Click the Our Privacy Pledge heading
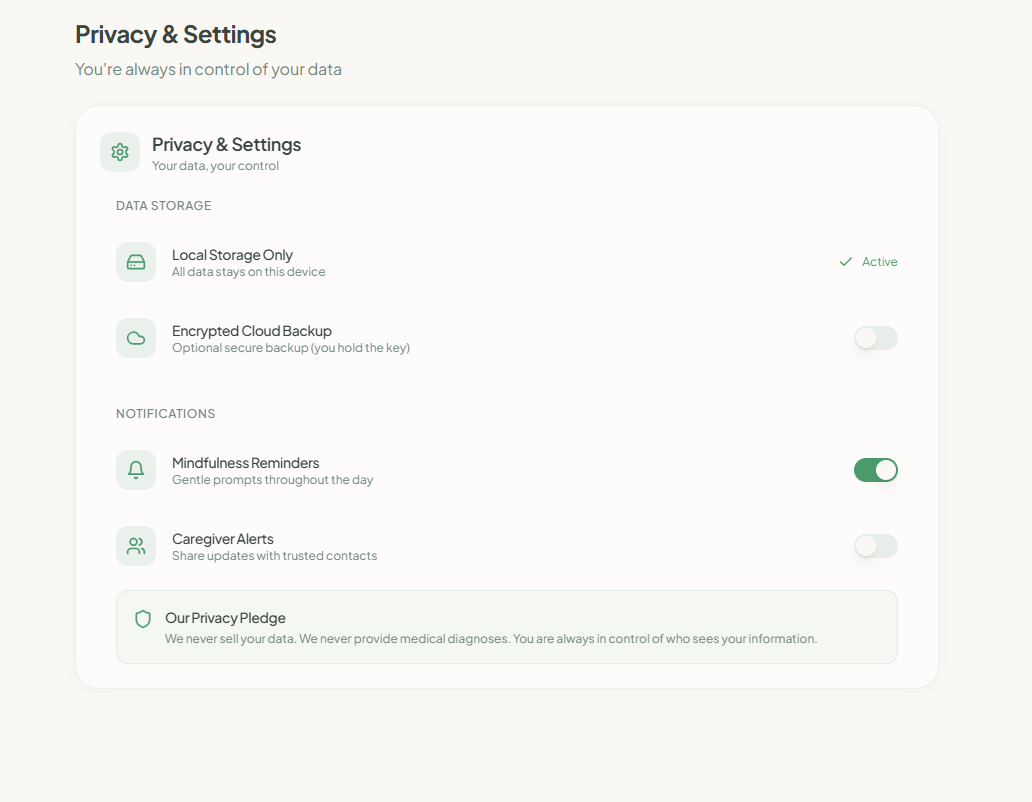1032x802 pixels. coord(225,618)
